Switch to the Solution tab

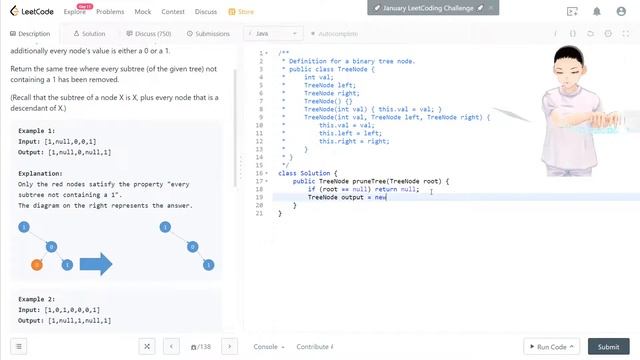click(x=89, y=34)
